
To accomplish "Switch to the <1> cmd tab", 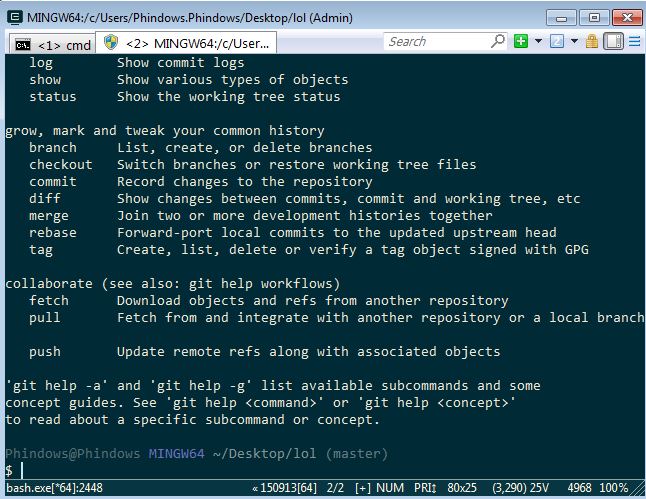I will pyautogui.click(x=52, y=45).
